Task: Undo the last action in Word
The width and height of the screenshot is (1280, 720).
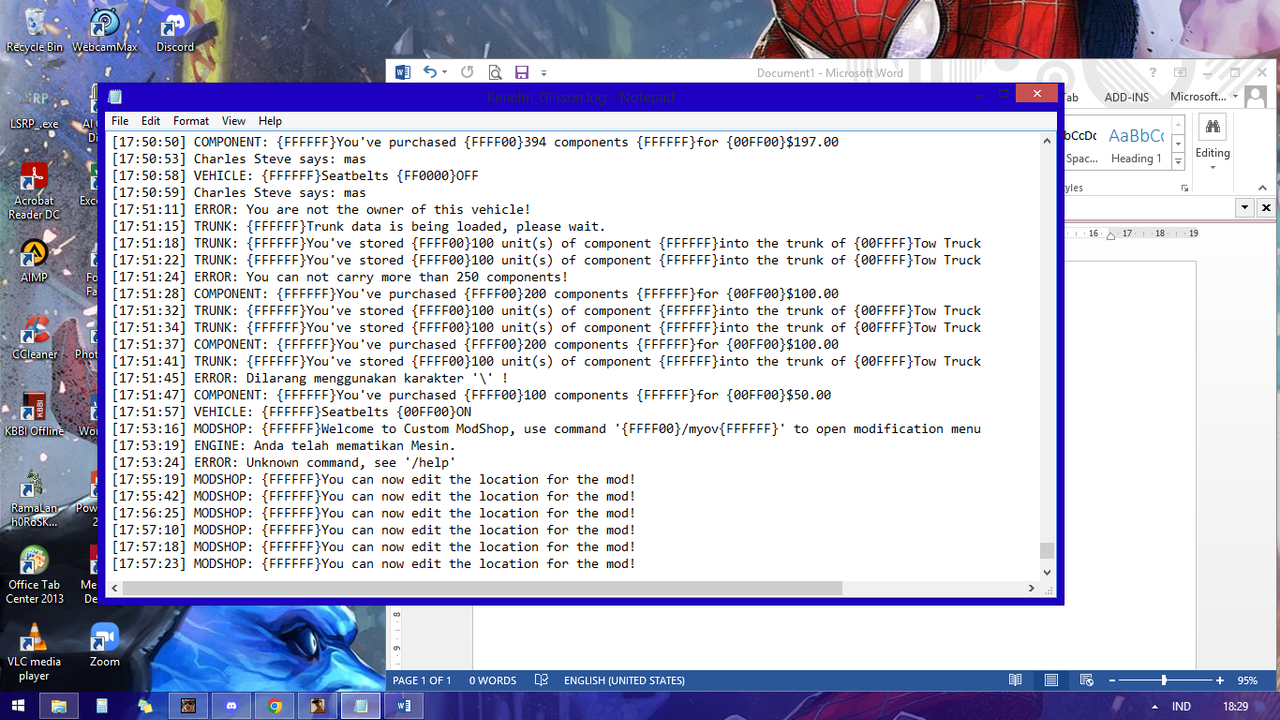Action: [x=429, y=72]
